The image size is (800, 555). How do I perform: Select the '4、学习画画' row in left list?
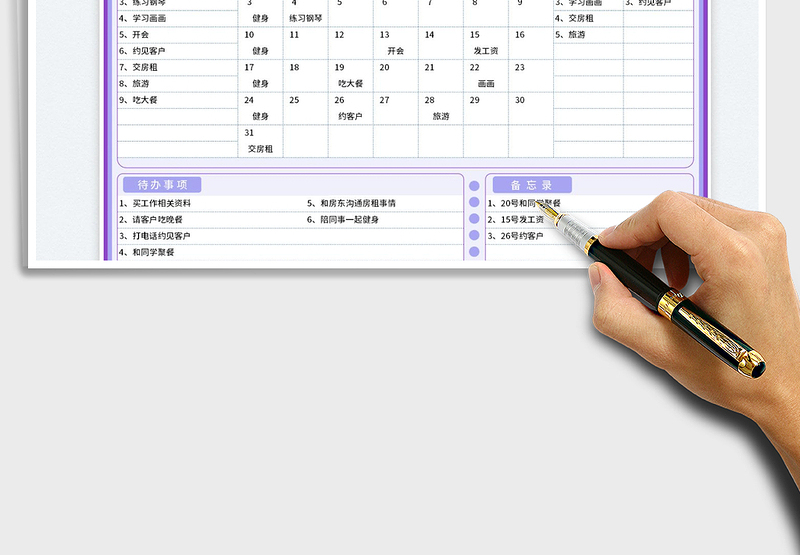[178, 18]
